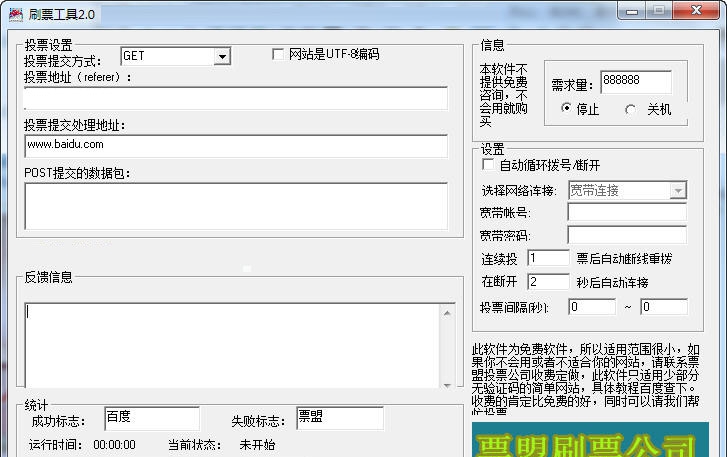This screenshot has height=457, width=727.
Task: Click the 本软件不提供免费咨询 notice text
Action: pyautogui.click(x=504, y=95)
